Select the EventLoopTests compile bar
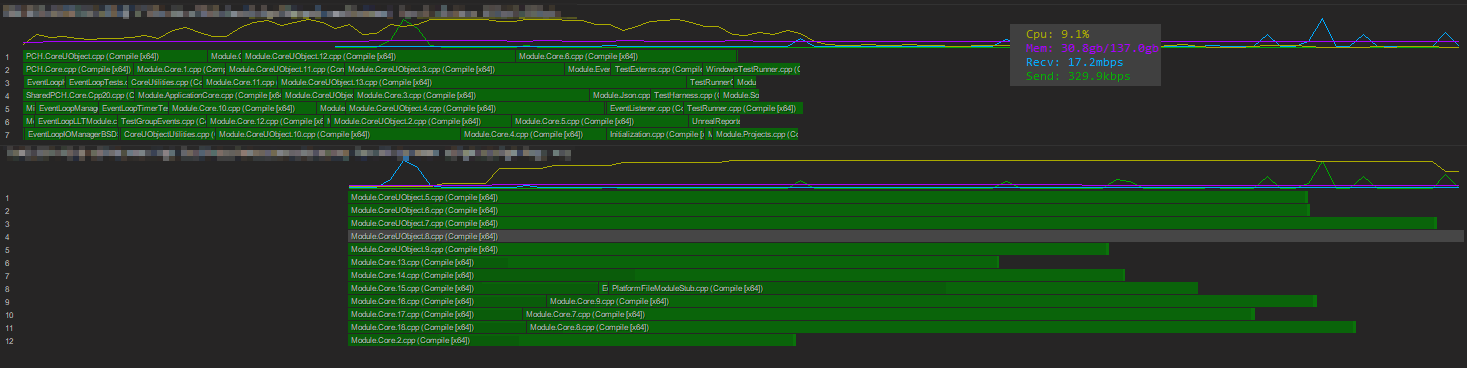The width and height of the screenshot is (1467, 368). (97, 82)
